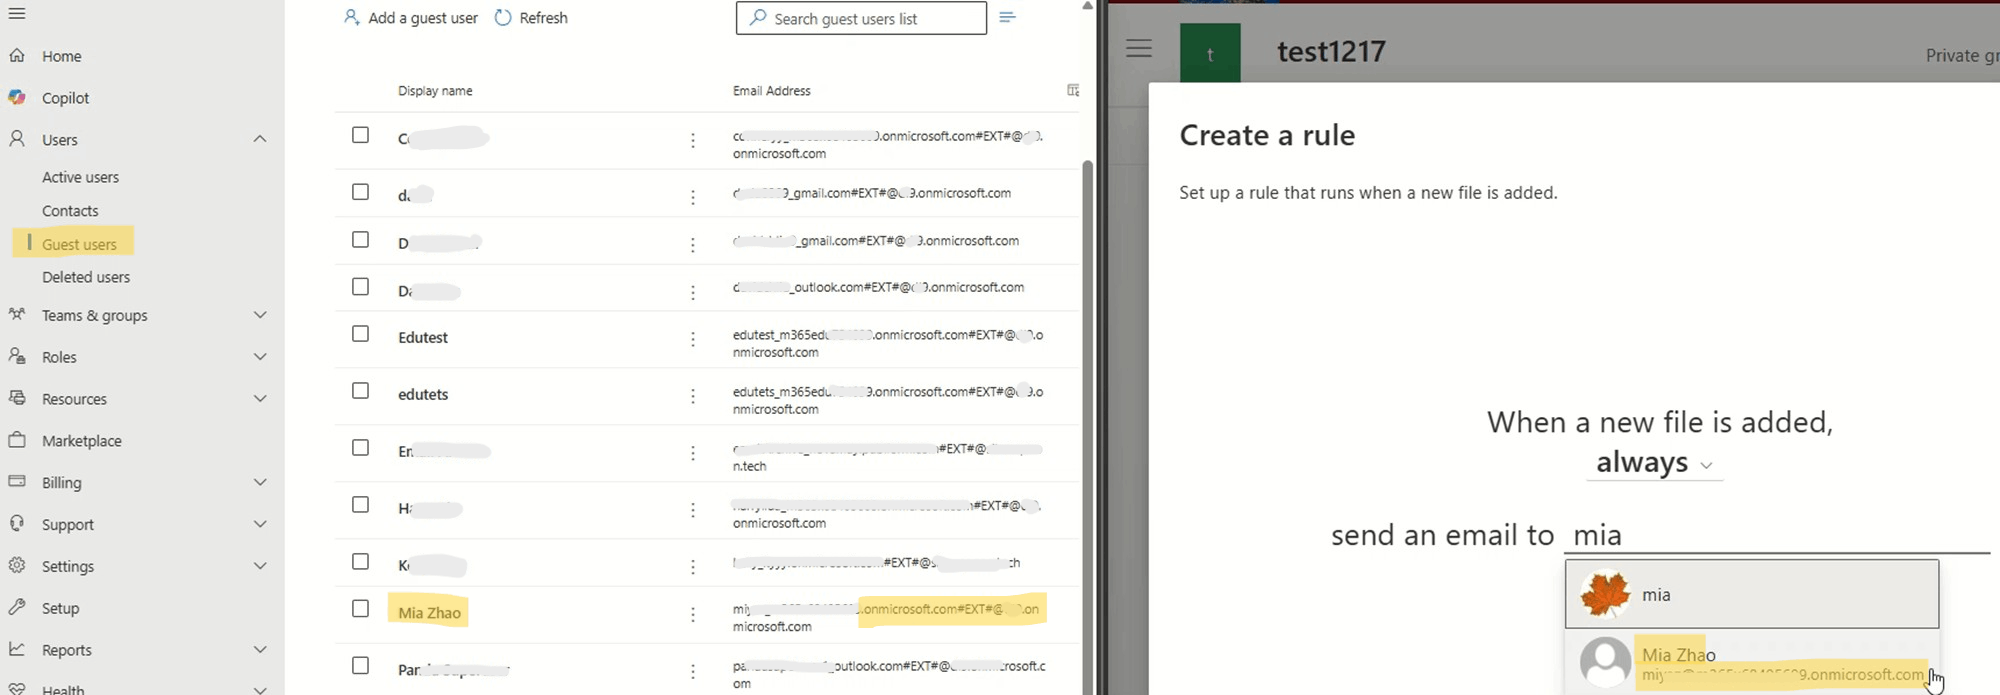Click the Billing card icon
The width and height of the screenshot is (2000, 695).
point(17,482)
